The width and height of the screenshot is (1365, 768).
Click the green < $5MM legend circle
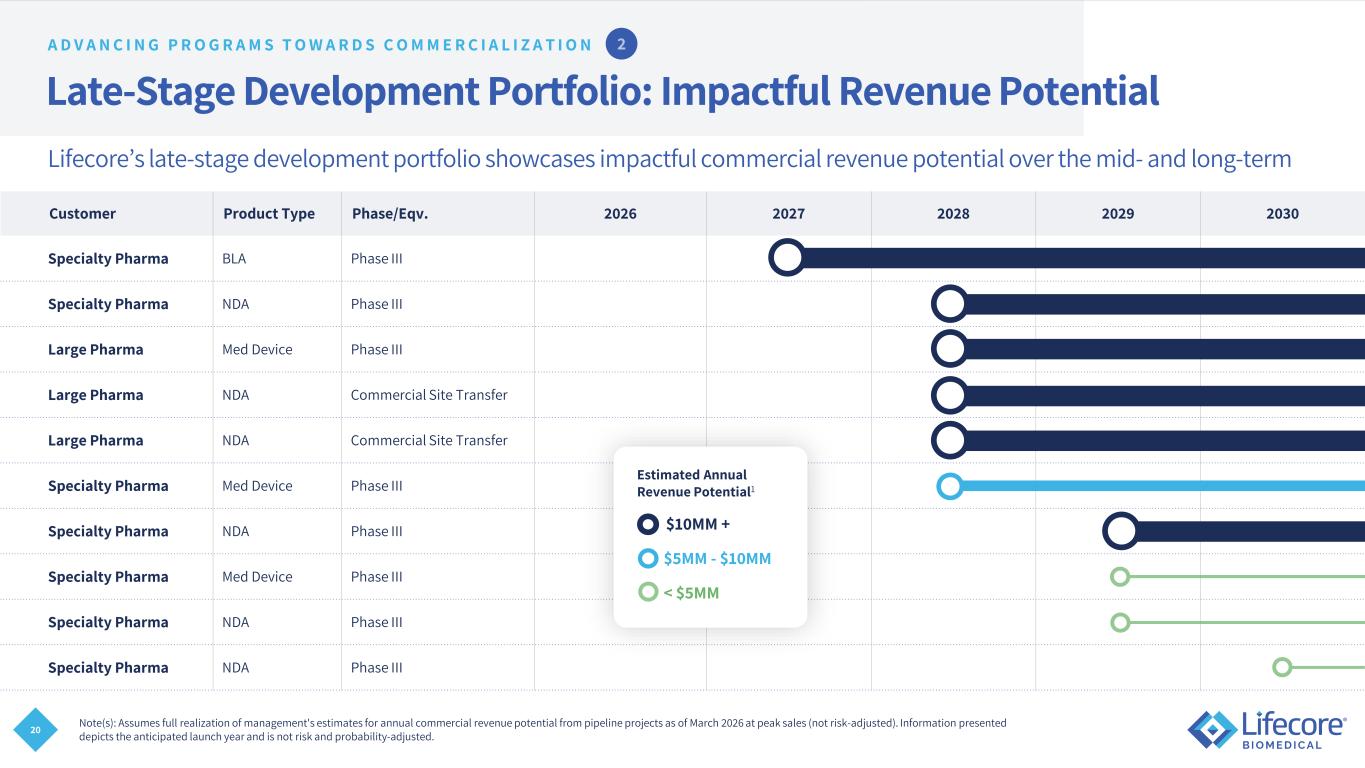click(648, 592)
